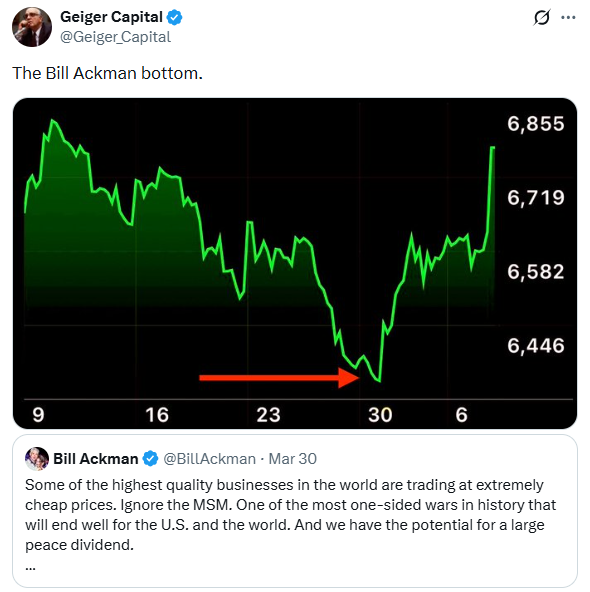Open Bill Ackman's small avatar
590x592 pixels.
(x=37, y=459)
